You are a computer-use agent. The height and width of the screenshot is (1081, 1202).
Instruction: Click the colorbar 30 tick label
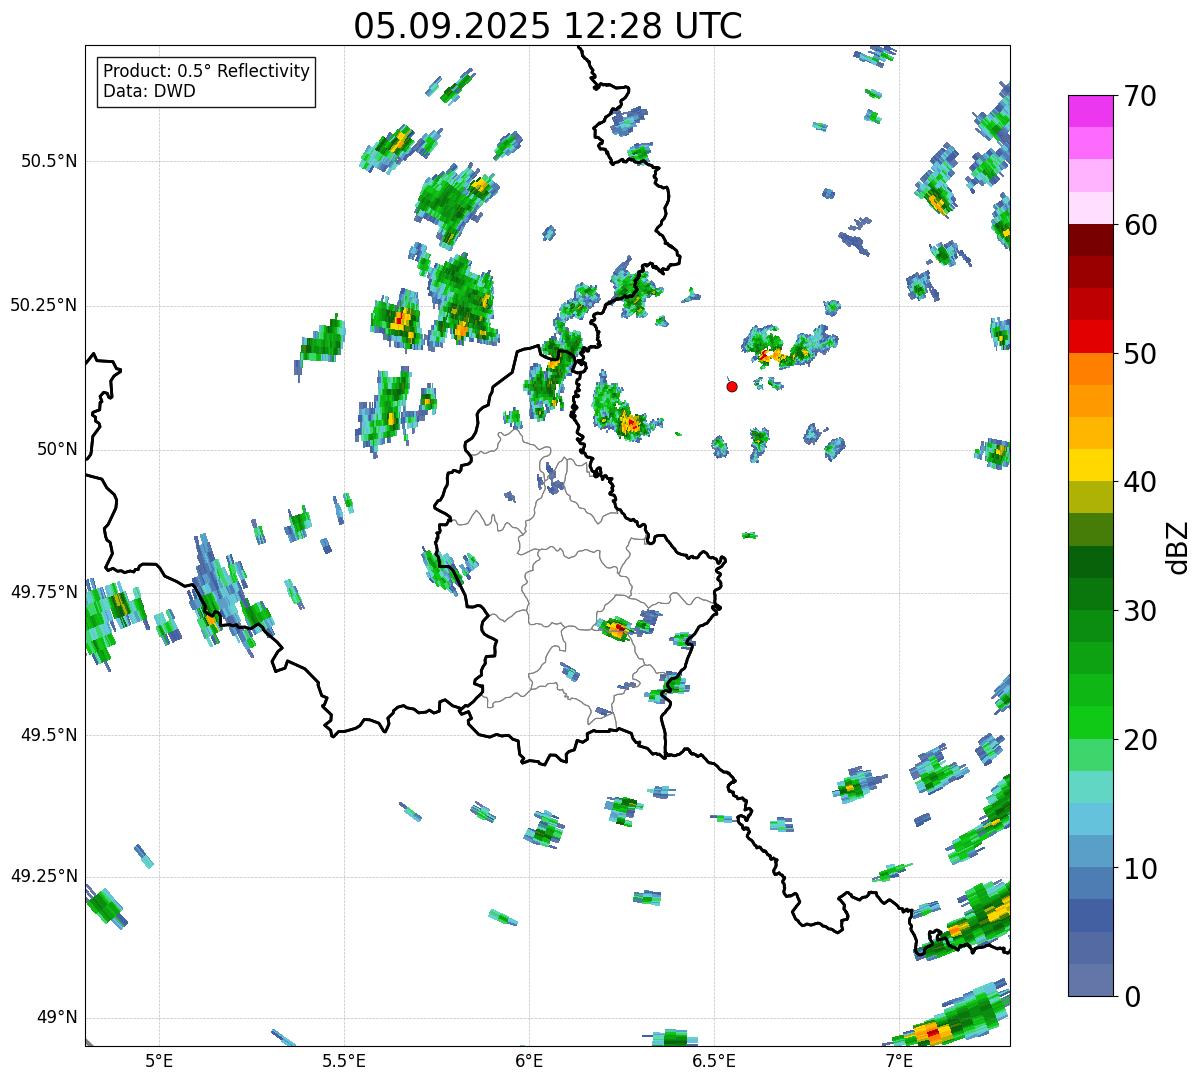[x=1140, y=611]
